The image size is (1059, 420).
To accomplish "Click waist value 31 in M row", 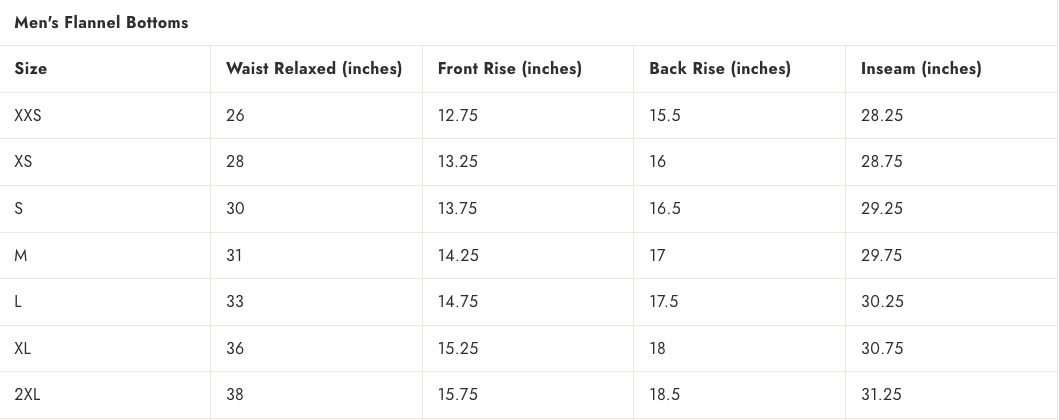I will (234, 255).
